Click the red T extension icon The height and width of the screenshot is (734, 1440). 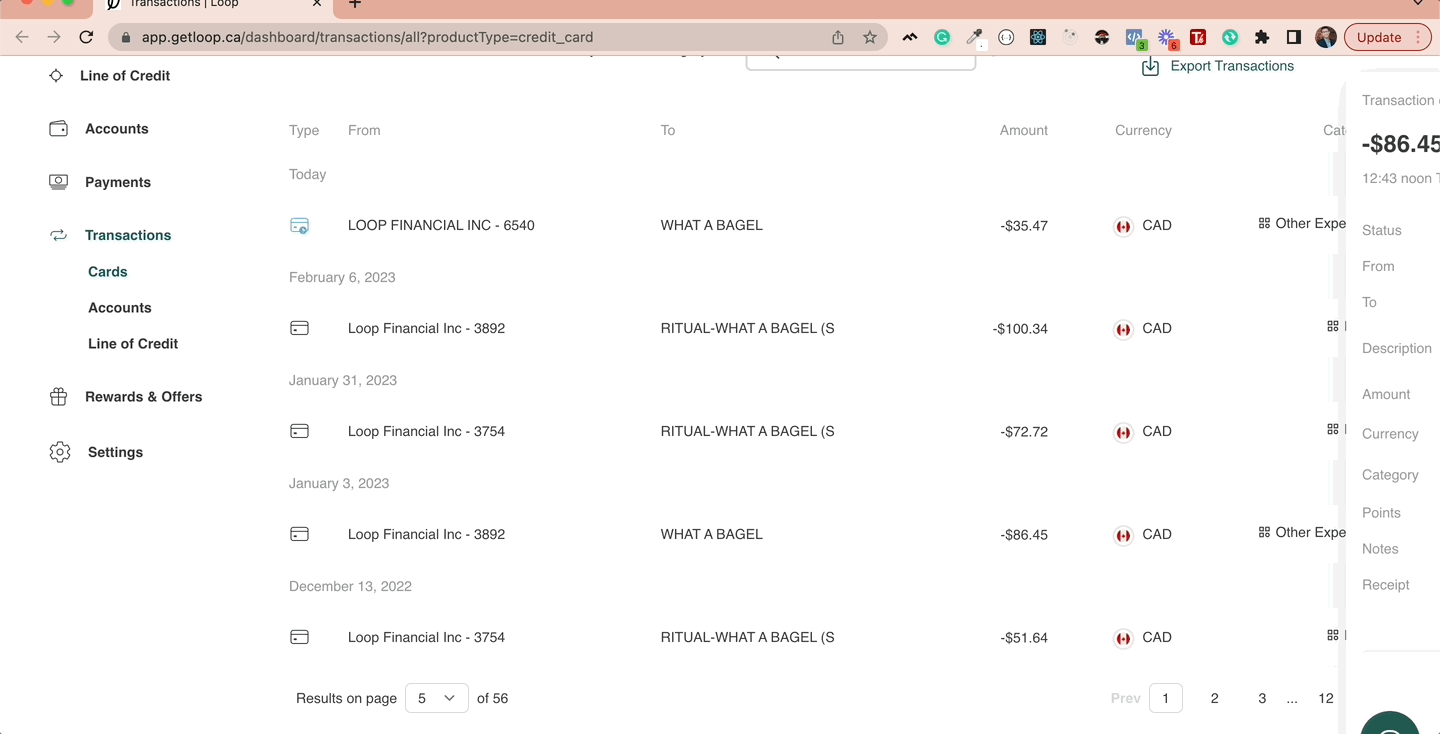click(1198, 37)
